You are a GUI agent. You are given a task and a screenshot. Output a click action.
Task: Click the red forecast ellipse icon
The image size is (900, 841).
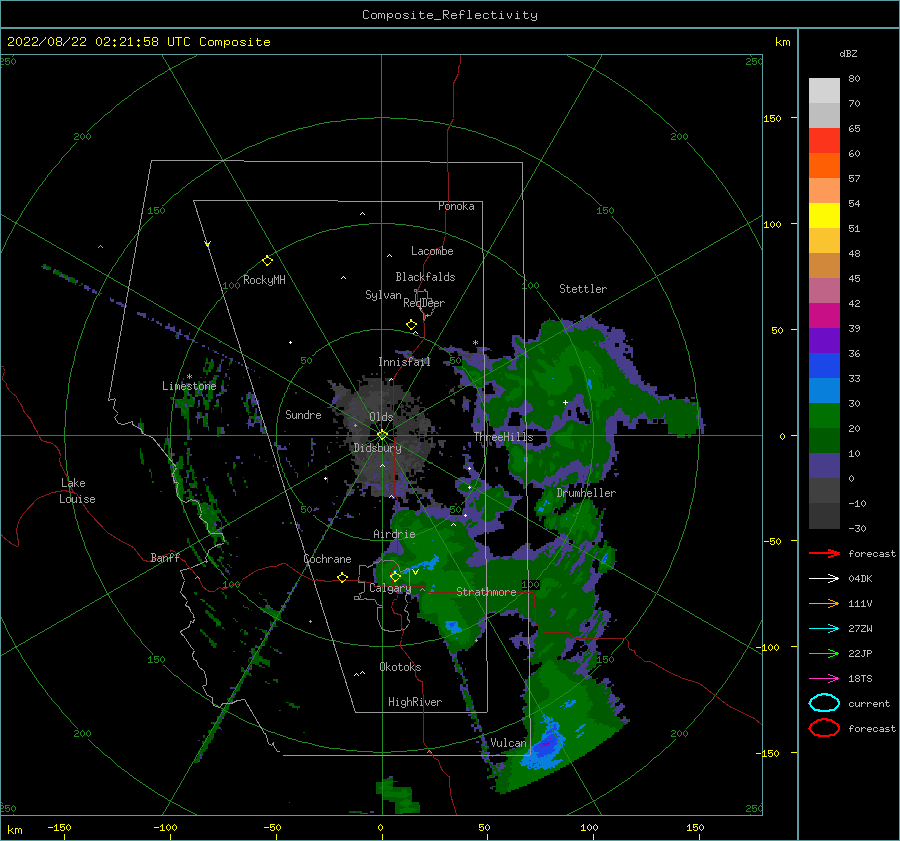[x=824, y=728]
